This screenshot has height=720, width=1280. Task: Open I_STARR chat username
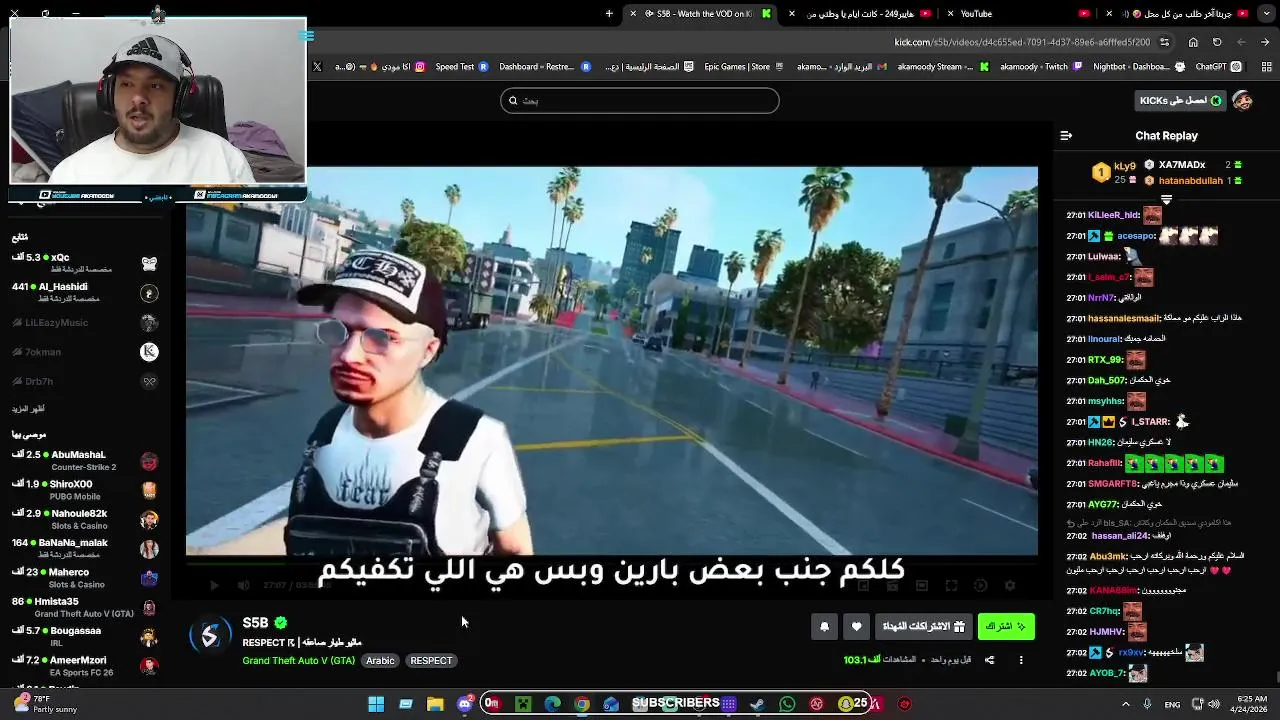pos(1150,422)
